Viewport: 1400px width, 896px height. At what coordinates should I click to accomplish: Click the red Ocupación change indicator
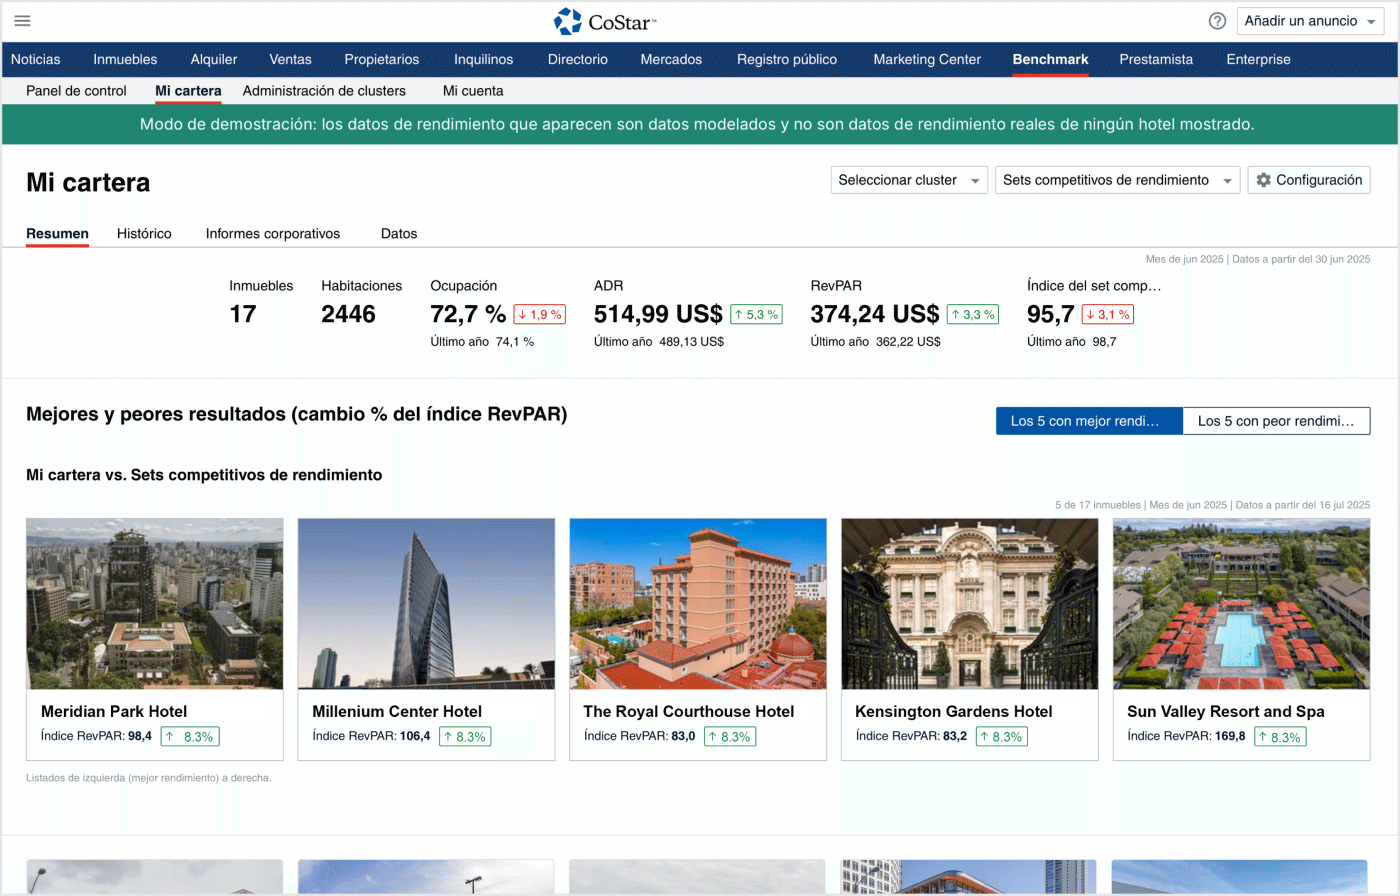coord(539,314)
